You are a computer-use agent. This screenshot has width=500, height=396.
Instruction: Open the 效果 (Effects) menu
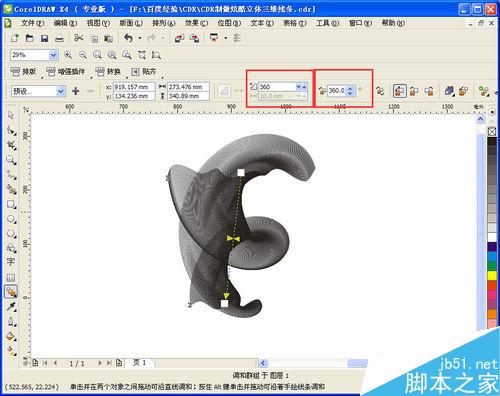click(x=196, y=23)
